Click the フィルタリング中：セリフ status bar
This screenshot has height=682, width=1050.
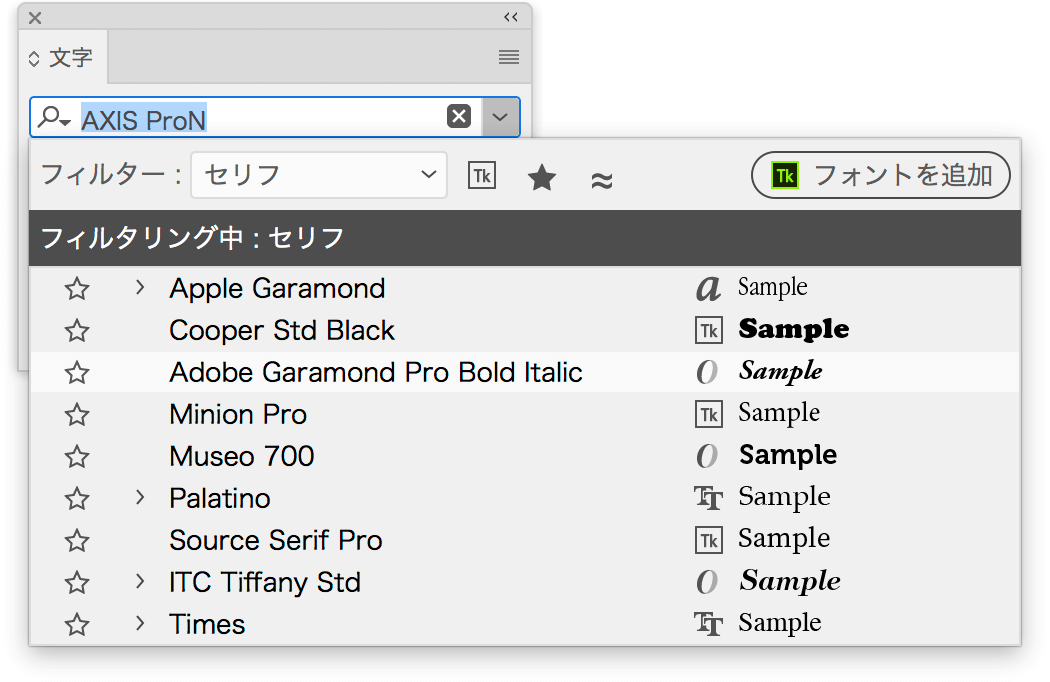pyautogui.click(x=525, y=238)
